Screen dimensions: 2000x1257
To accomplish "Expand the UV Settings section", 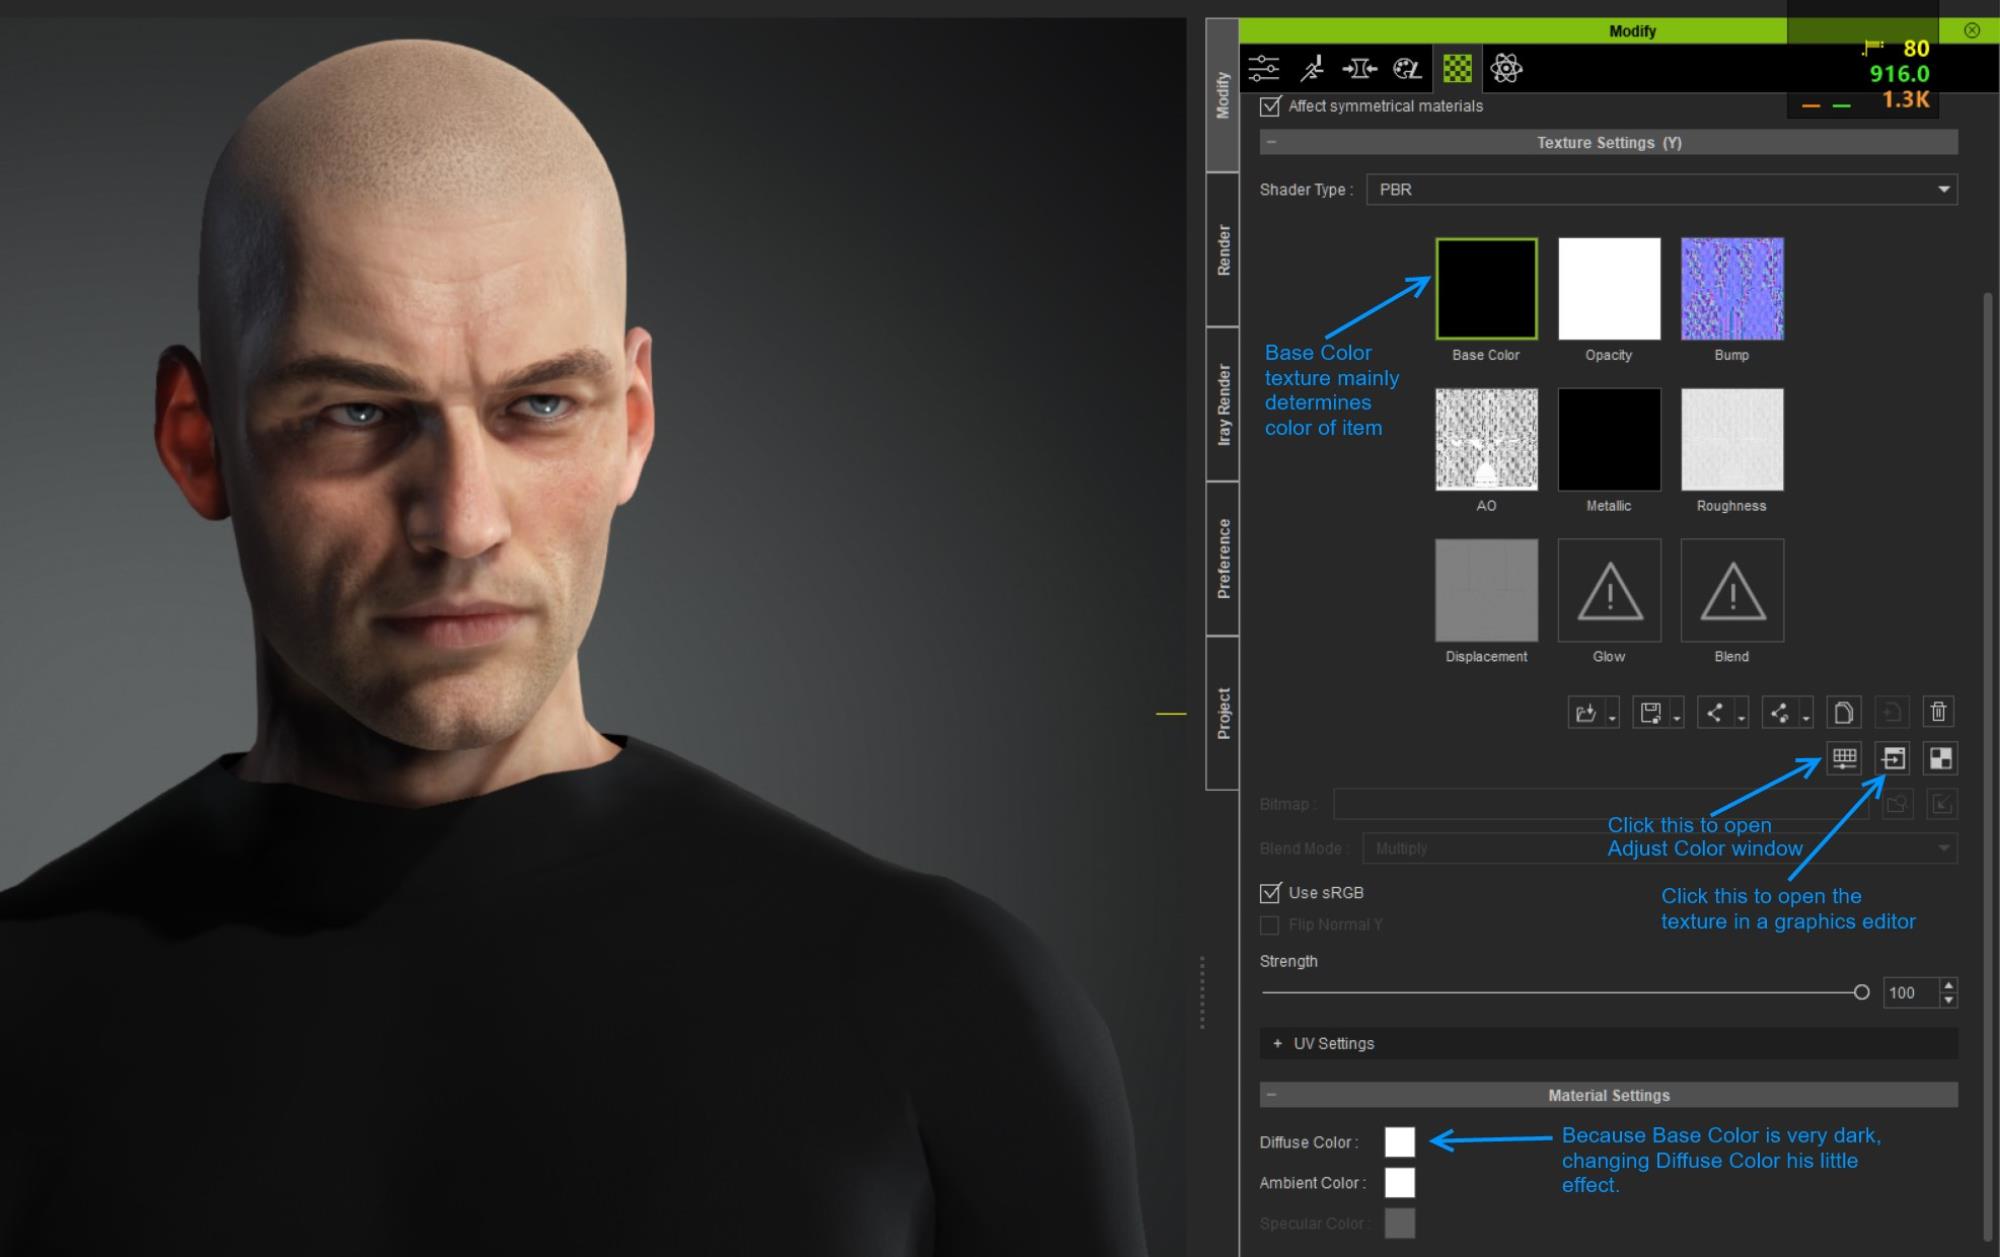I will [1277, 1043].
